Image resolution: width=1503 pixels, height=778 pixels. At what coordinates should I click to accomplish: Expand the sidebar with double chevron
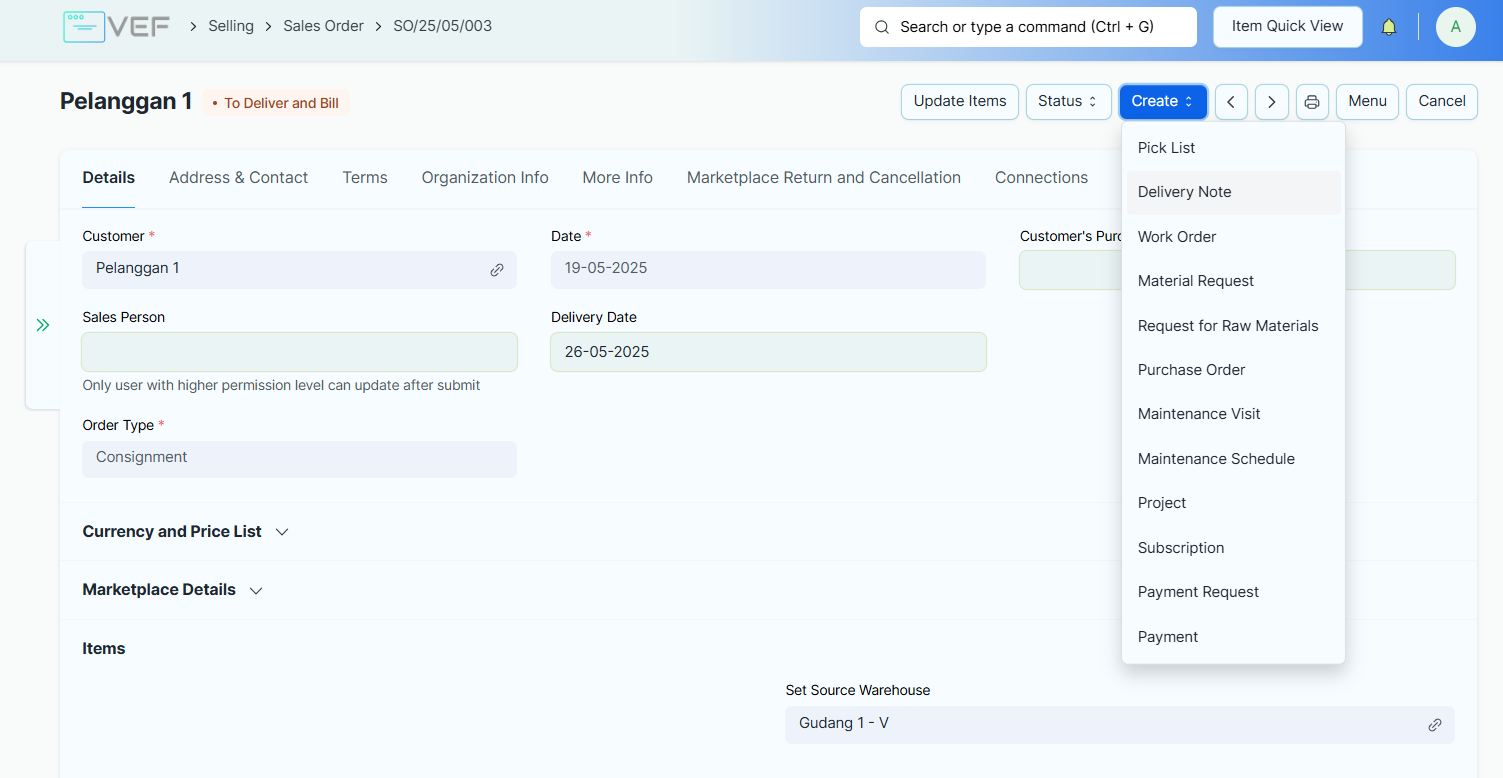tap(43, 325)
